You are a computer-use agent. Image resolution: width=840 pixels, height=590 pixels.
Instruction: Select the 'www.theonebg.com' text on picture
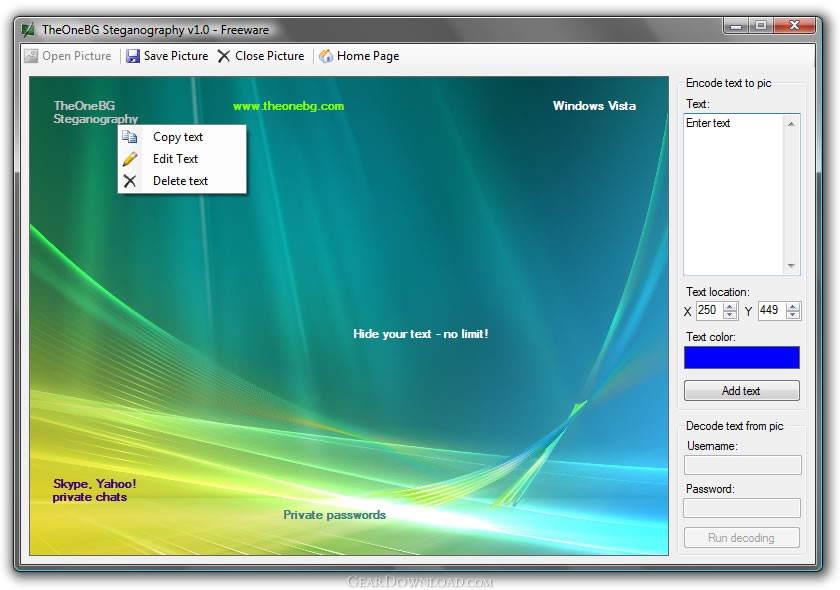point(288,106)
